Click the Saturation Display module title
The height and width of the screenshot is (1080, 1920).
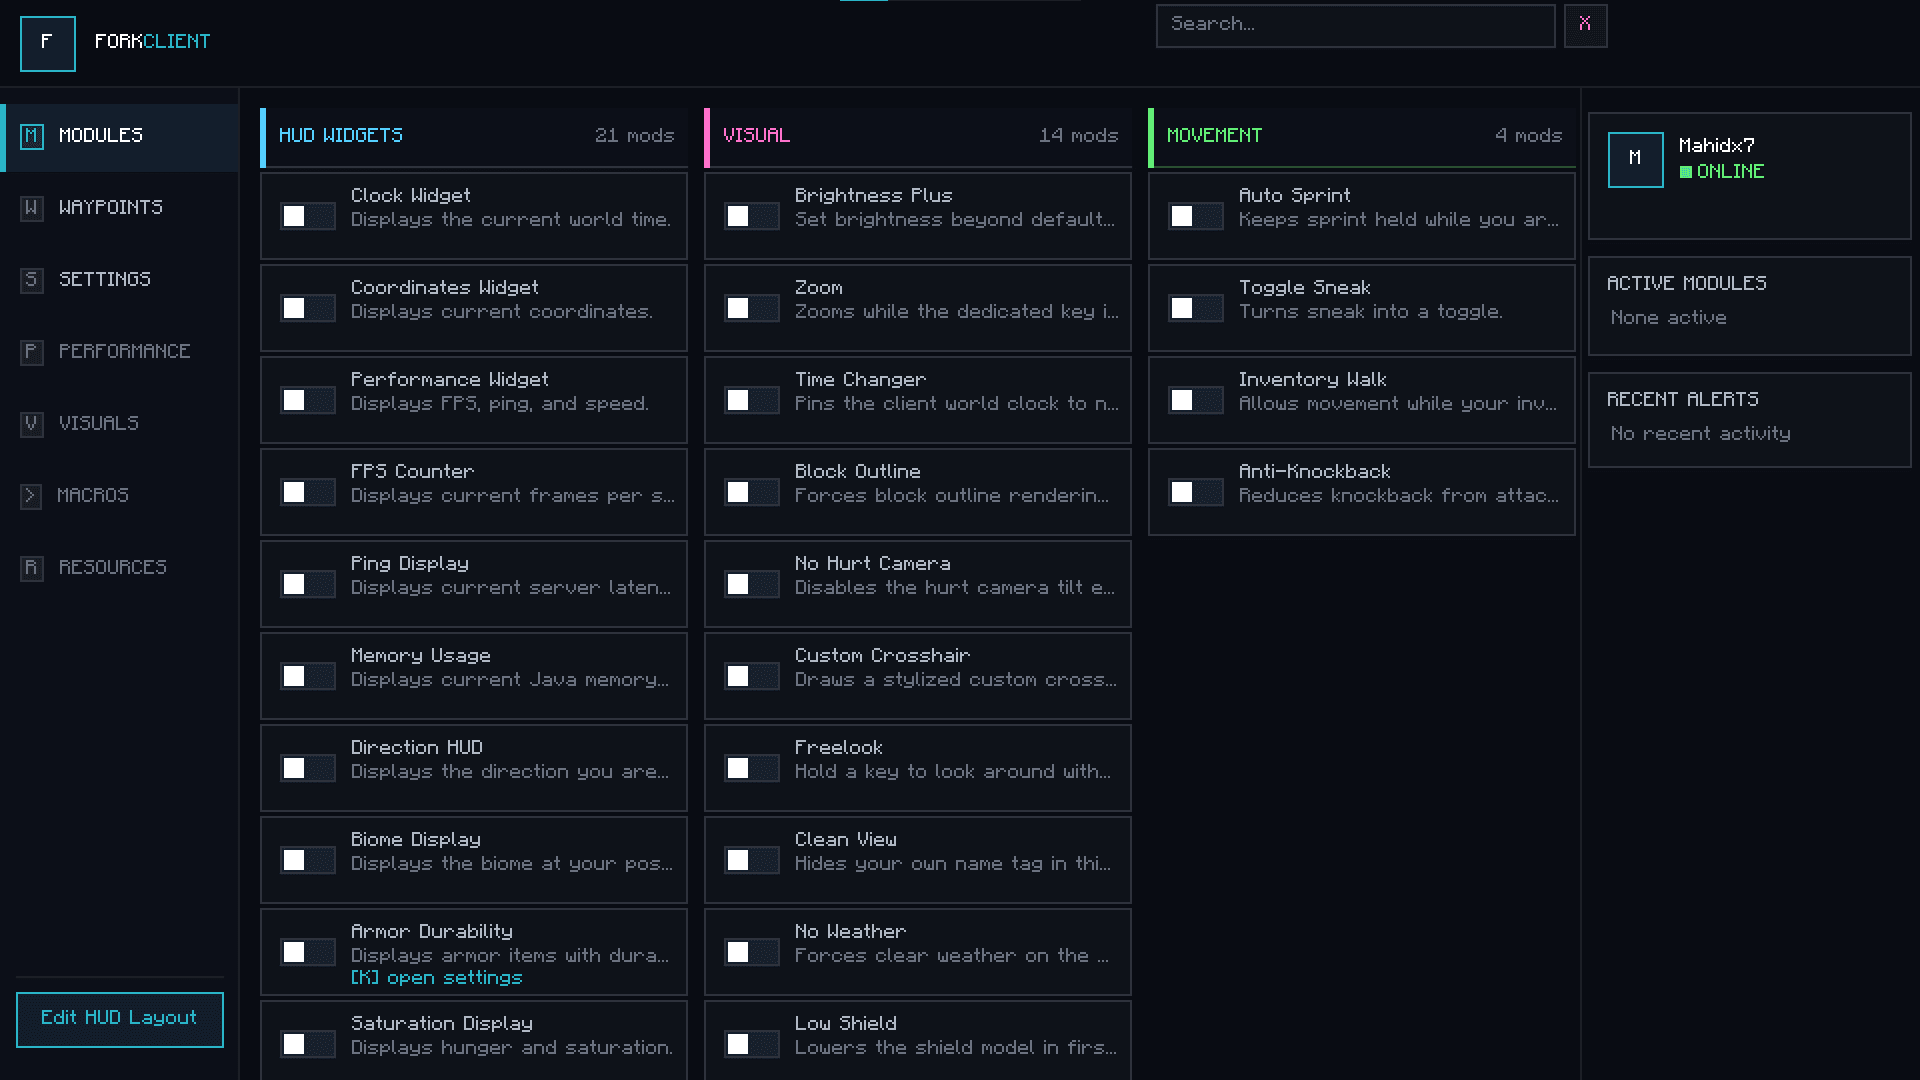[x=441, y=1024]
